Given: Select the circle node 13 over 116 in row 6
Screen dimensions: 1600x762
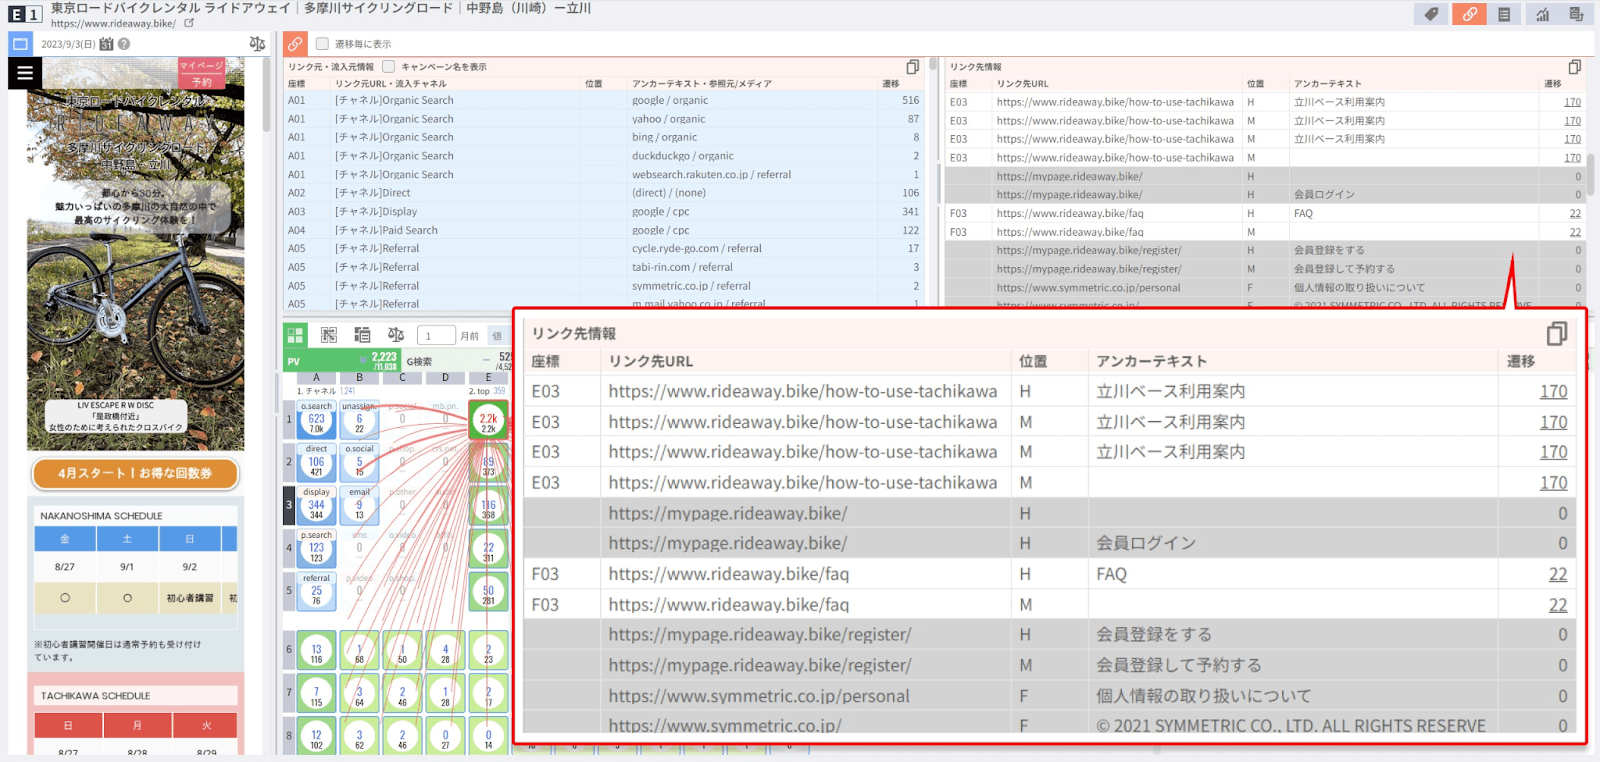Looking at the screenshot, I should [317, 651].
